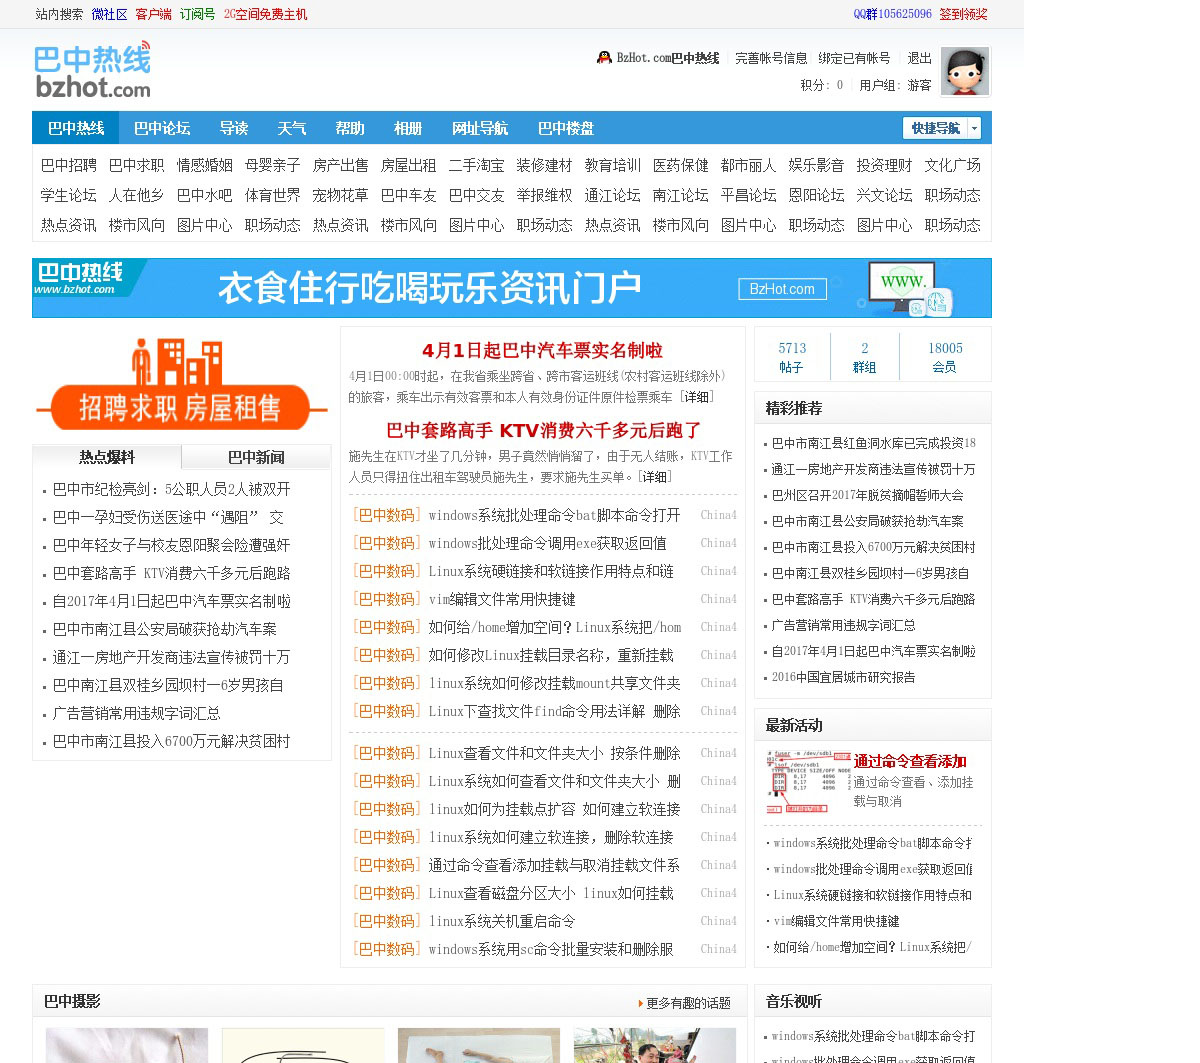
Task: Open the 最新活动 command-line thumbnail image
Action: coord(805,781)
